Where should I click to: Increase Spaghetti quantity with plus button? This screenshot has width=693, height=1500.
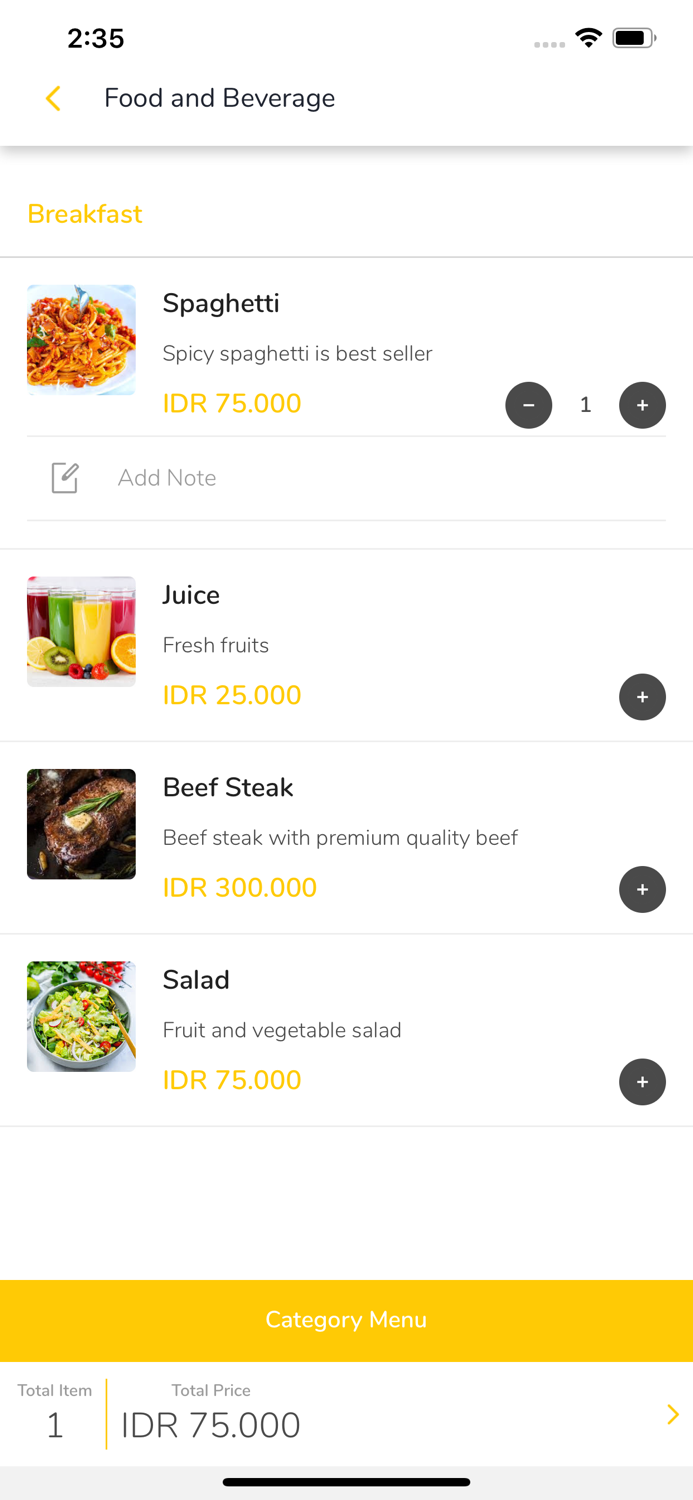(x=642, y=405)
